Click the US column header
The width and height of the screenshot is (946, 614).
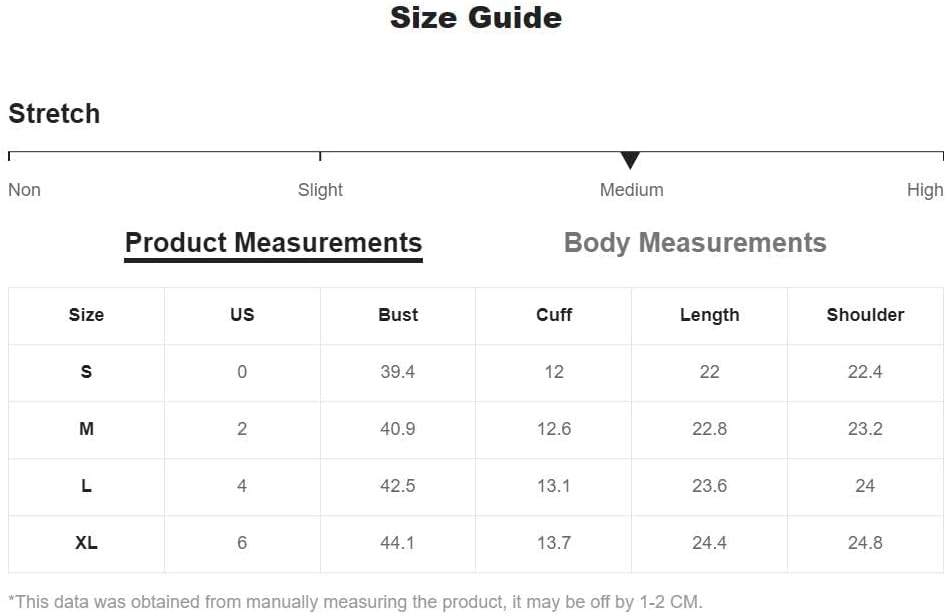(242, 315)
